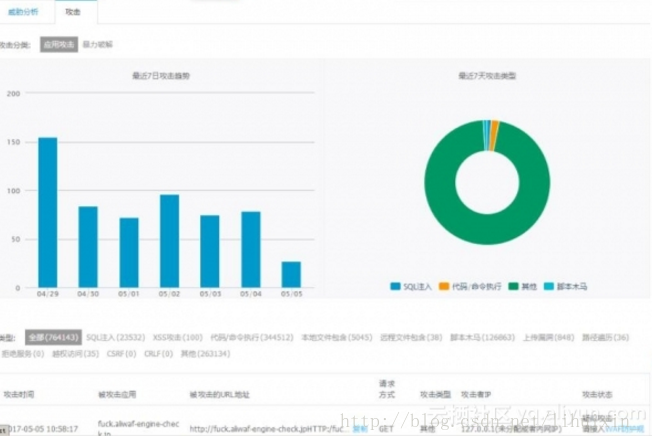Click the 请求方式 column header
The image size is (652, 441).
pyautogui.click(x=387, y=389)
